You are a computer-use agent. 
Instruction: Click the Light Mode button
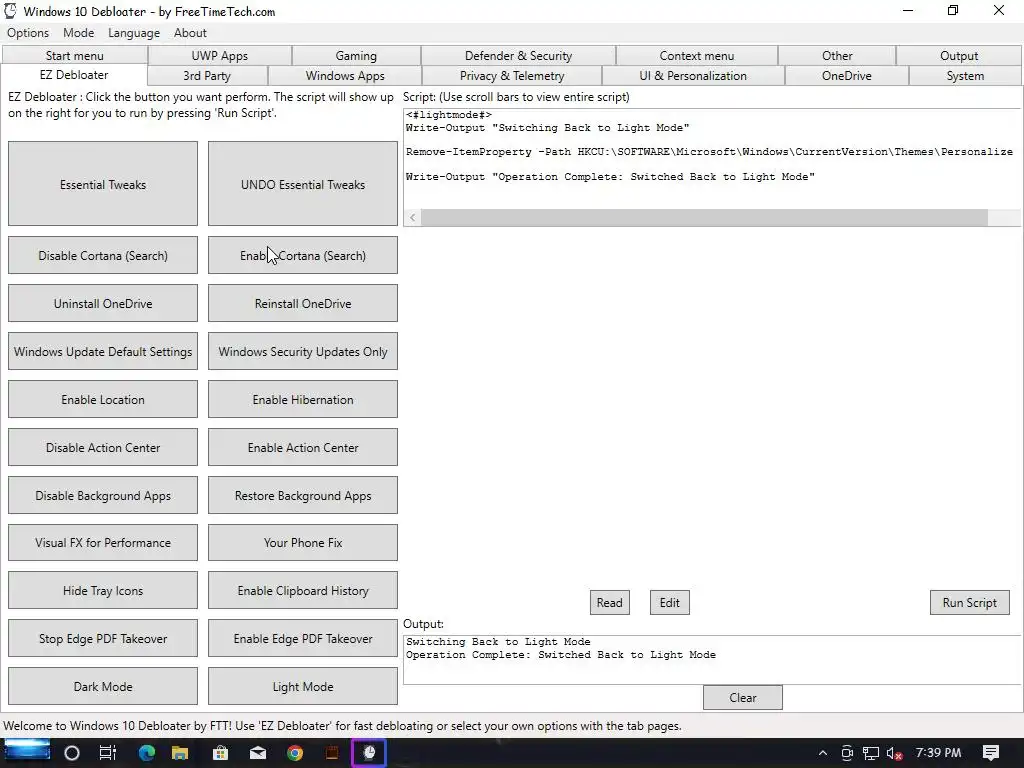tap(303, 686)
